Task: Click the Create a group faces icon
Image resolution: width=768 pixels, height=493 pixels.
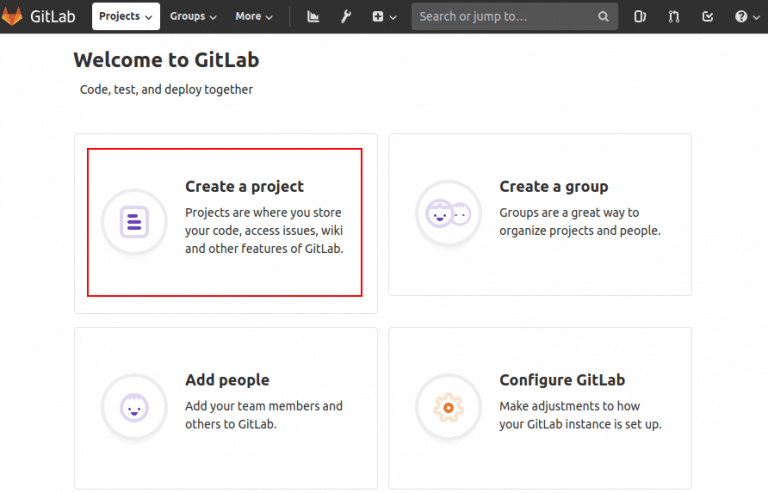Action: 448,213
